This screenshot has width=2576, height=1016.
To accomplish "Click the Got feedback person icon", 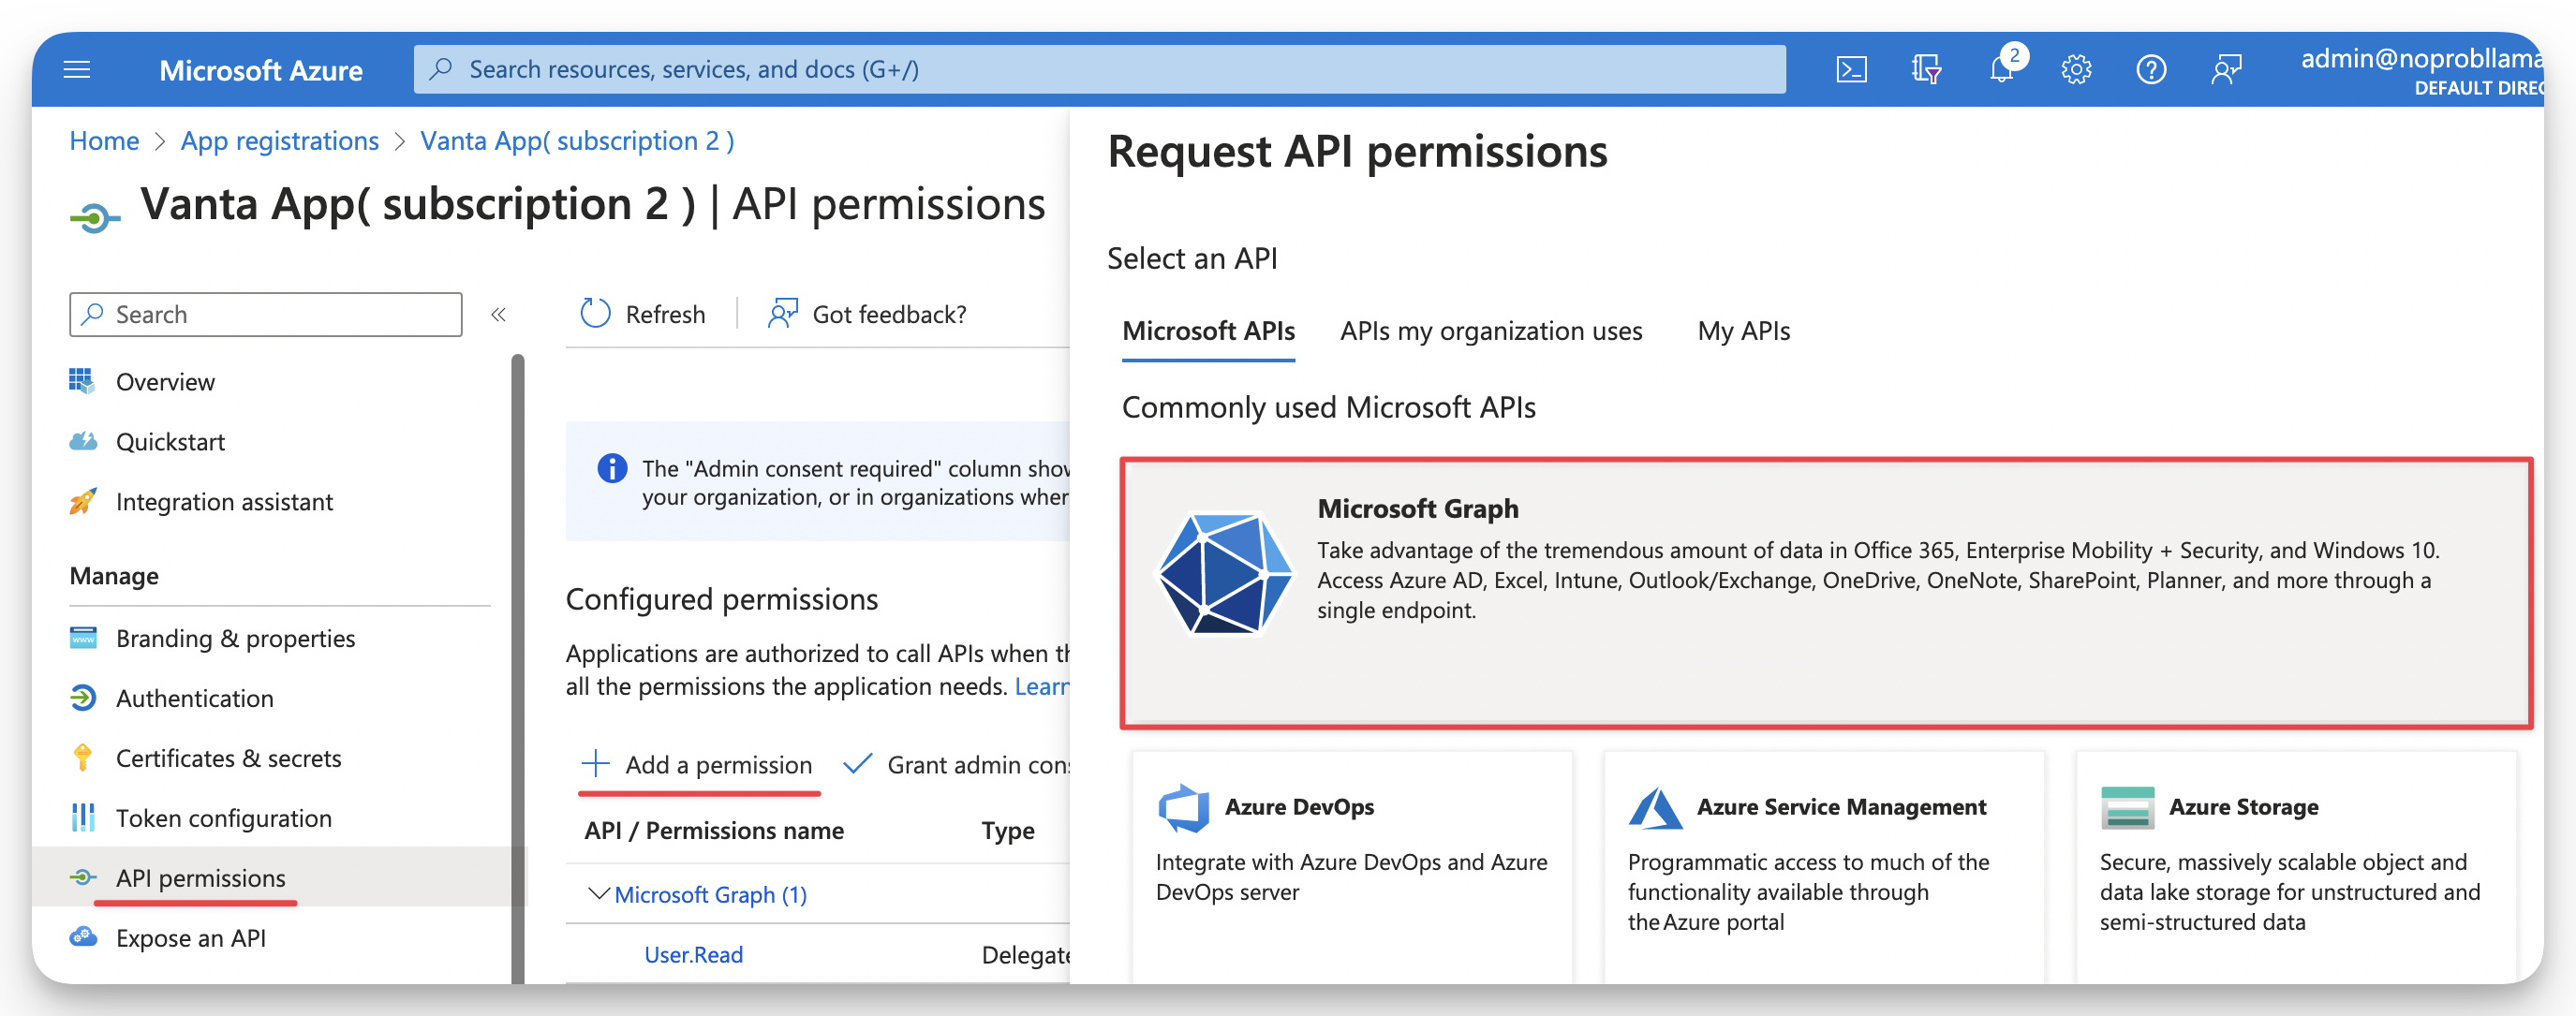I will [x=782, y=314].
